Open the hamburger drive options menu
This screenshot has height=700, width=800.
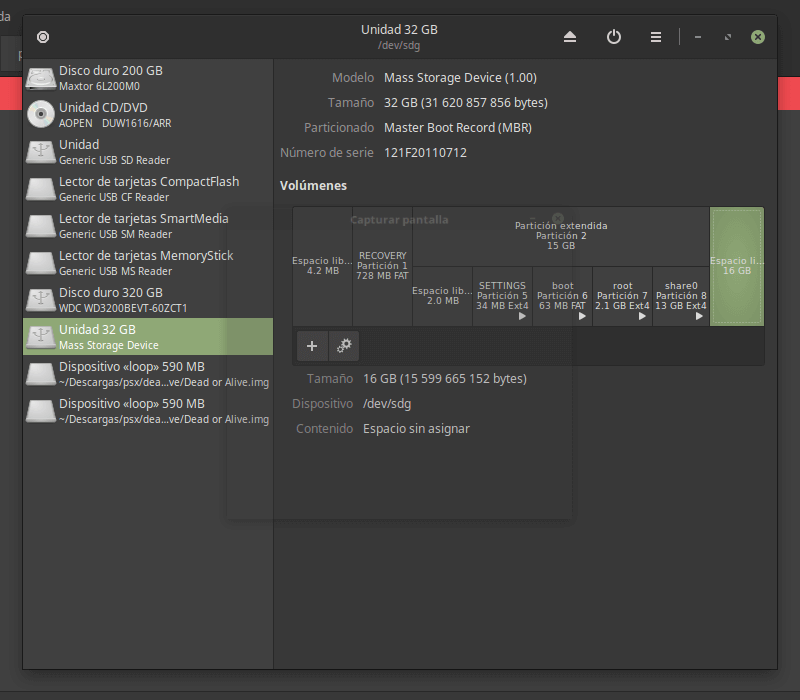[x=656, y=37]
